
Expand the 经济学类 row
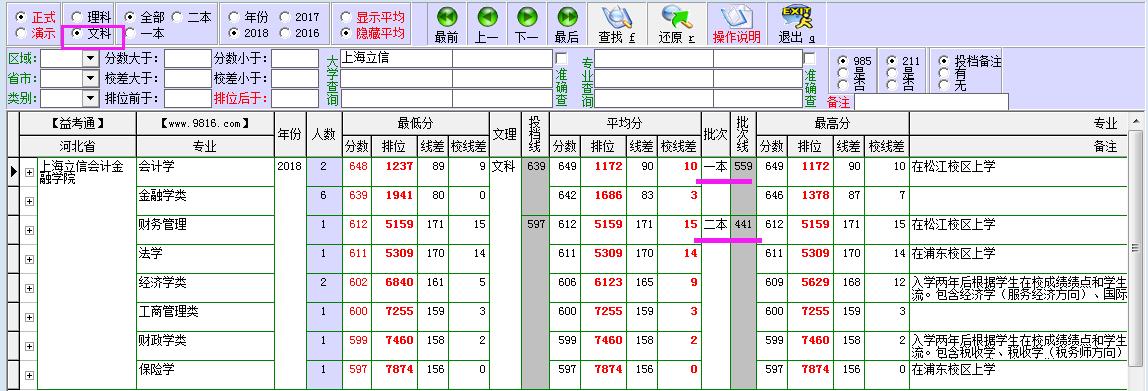tap(29, 288)
